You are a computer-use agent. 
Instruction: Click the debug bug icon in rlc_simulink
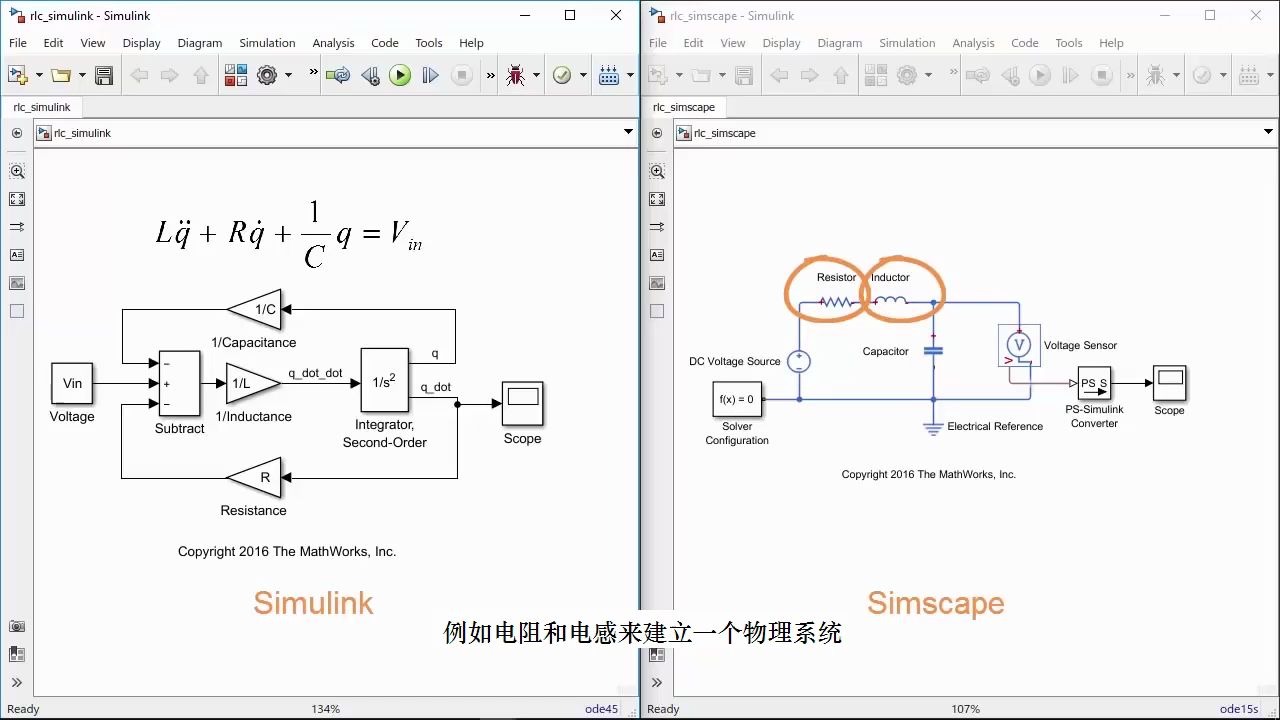(516, 75)
